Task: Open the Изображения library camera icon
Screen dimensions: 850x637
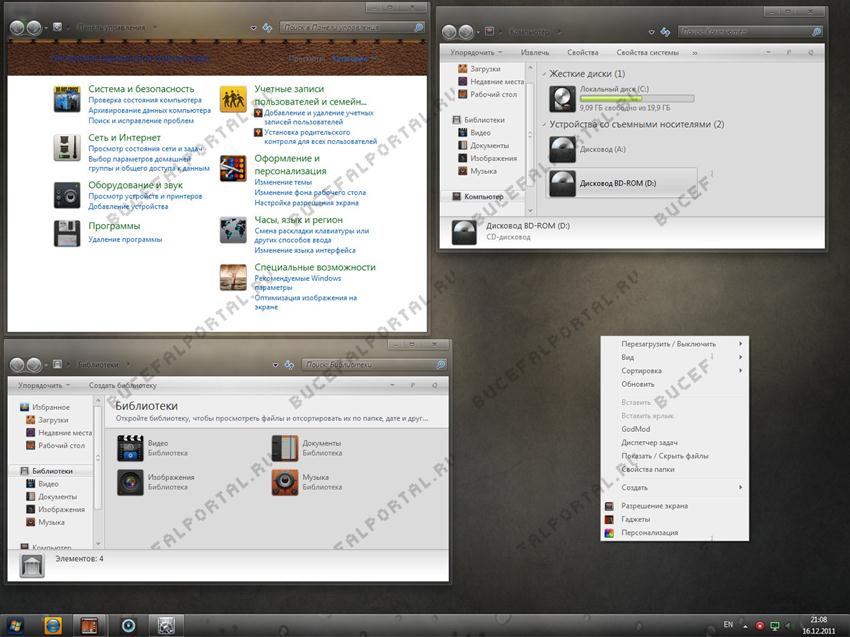Action: tap(130, 483)
